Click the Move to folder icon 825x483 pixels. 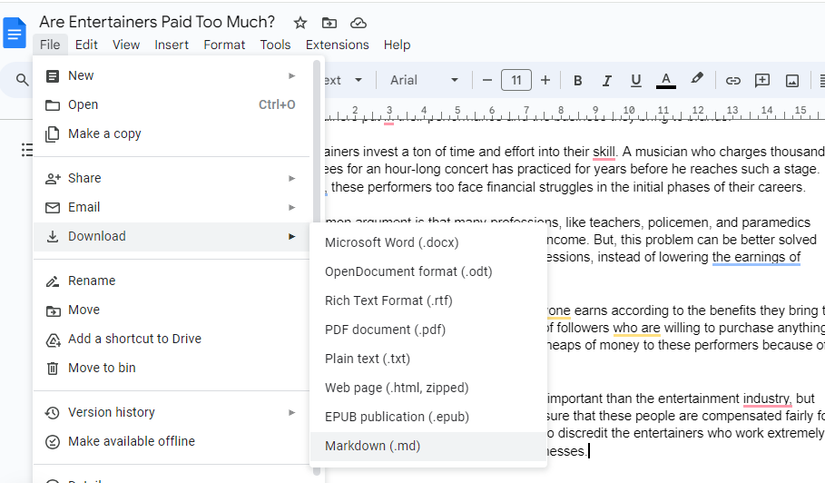click(x=329, y=22)
